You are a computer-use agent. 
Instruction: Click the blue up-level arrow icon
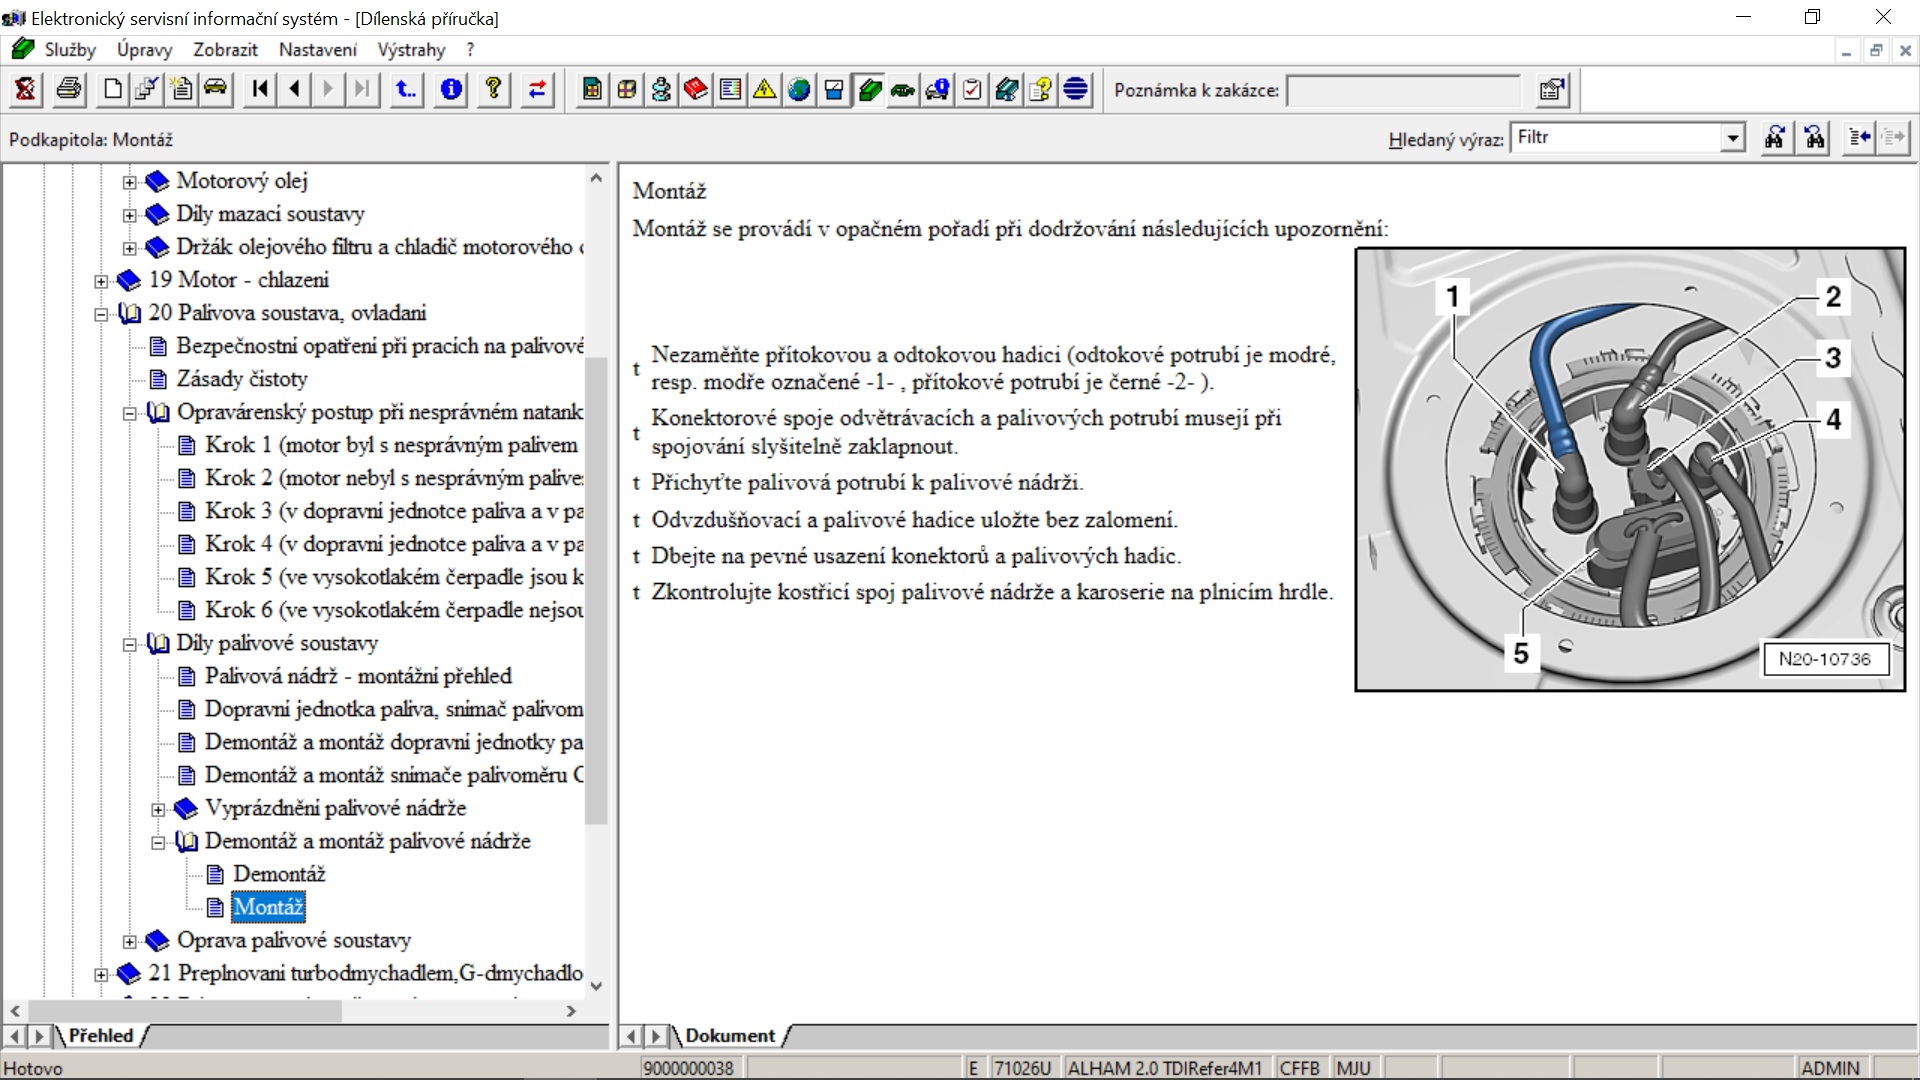(x=406, y=90)
